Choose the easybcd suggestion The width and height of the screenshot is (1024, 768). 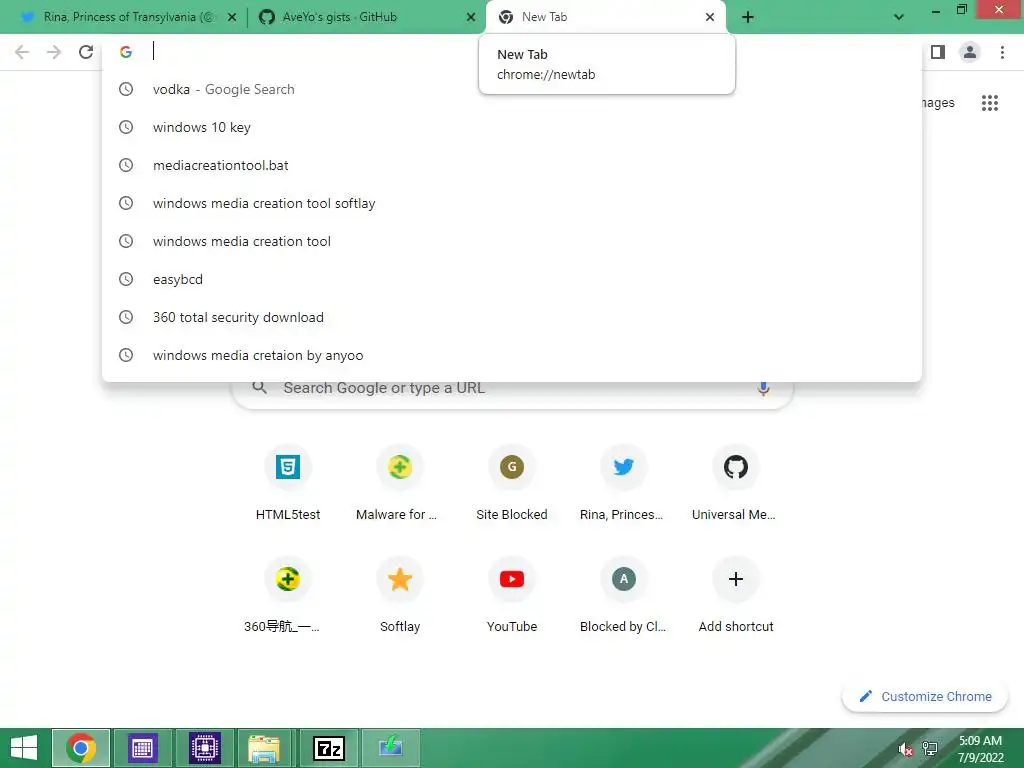(512, 279)
